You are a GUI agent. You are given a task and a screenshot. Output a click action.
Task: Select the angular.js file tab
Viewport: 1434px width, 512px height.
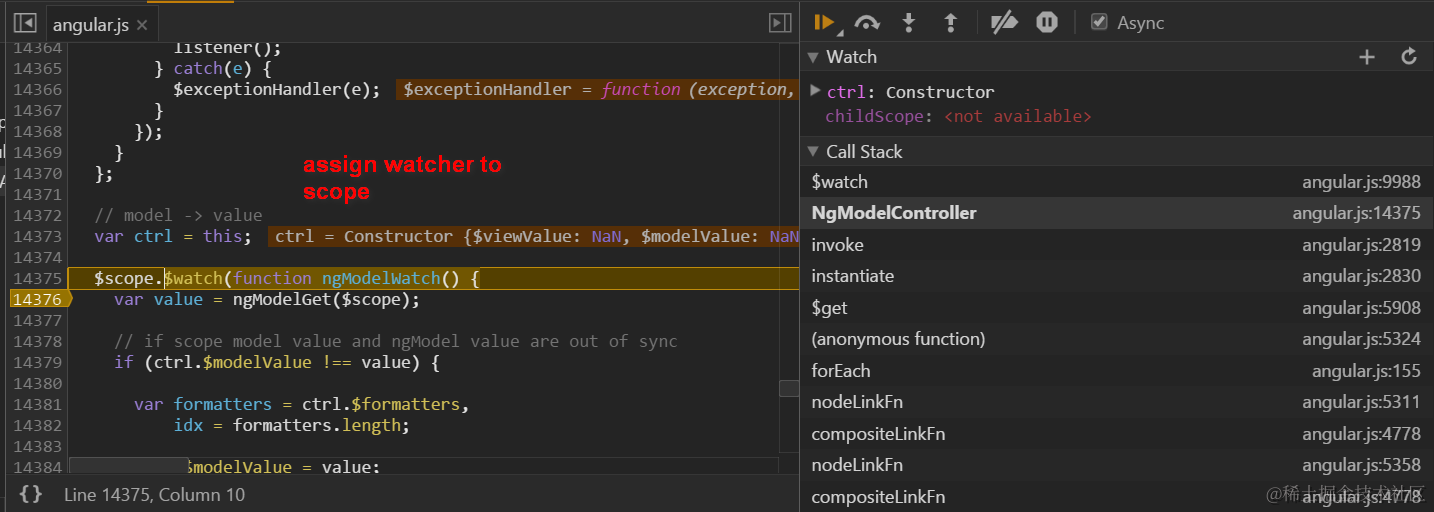[x=90, y=25]
